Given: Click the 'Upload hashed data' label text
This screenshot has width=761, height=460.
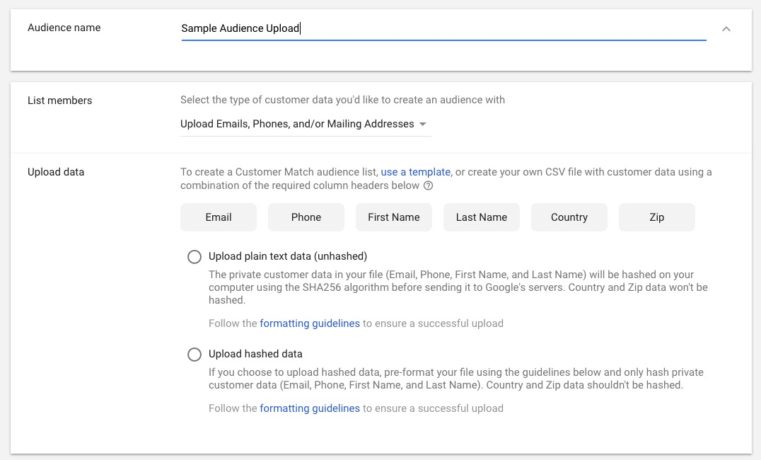Looking at the screenshot, I should [x=256, y=354].
